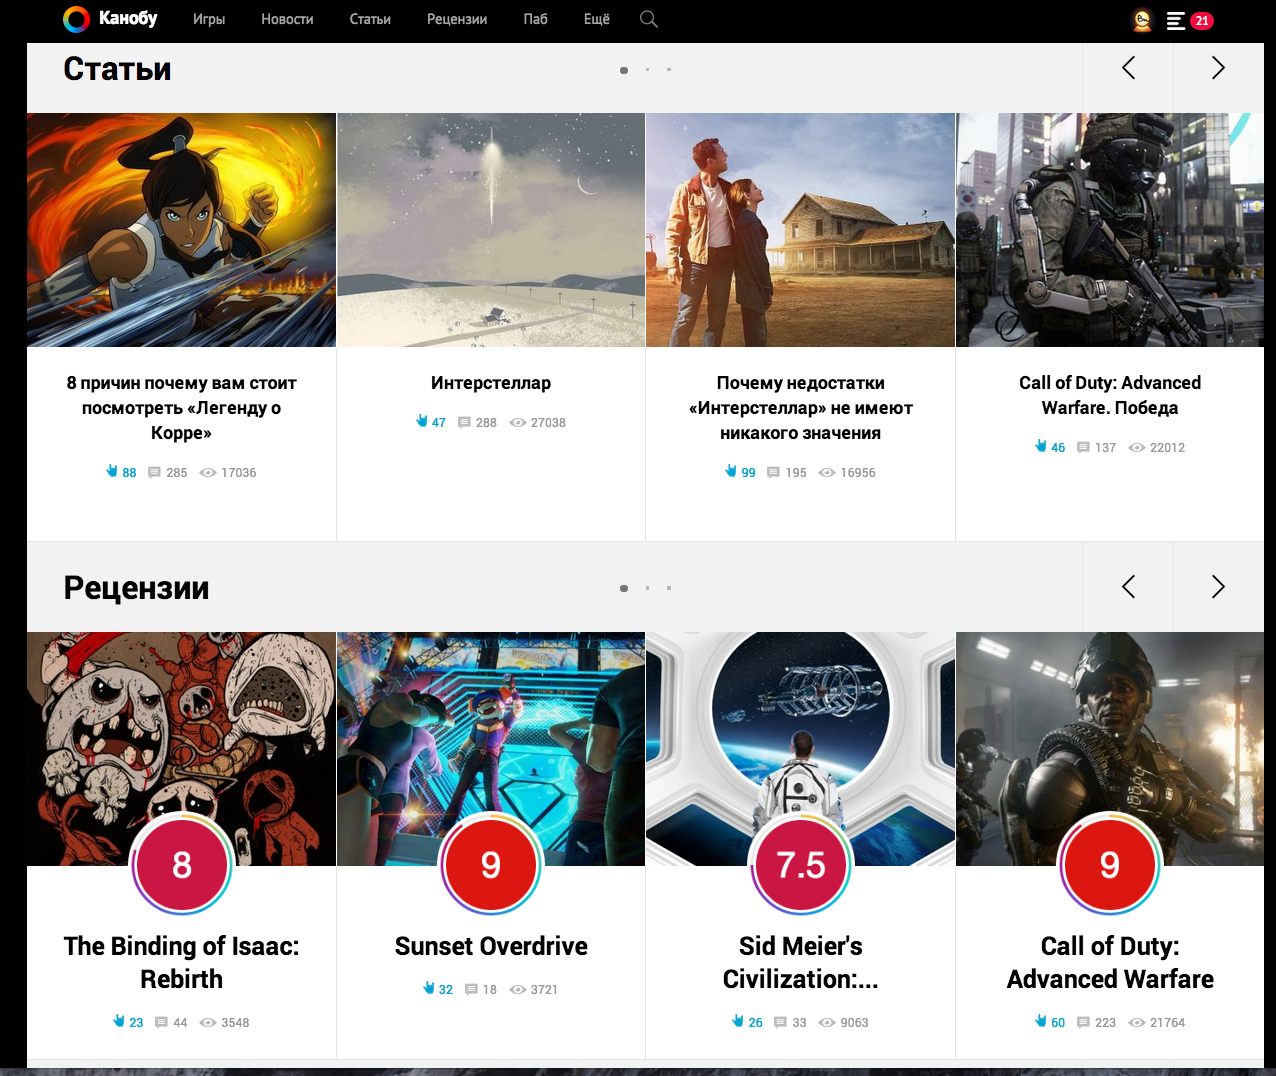Expand the Ещё menu
The height and width of the screenshot is (1076, 1276).
(597, 19)
